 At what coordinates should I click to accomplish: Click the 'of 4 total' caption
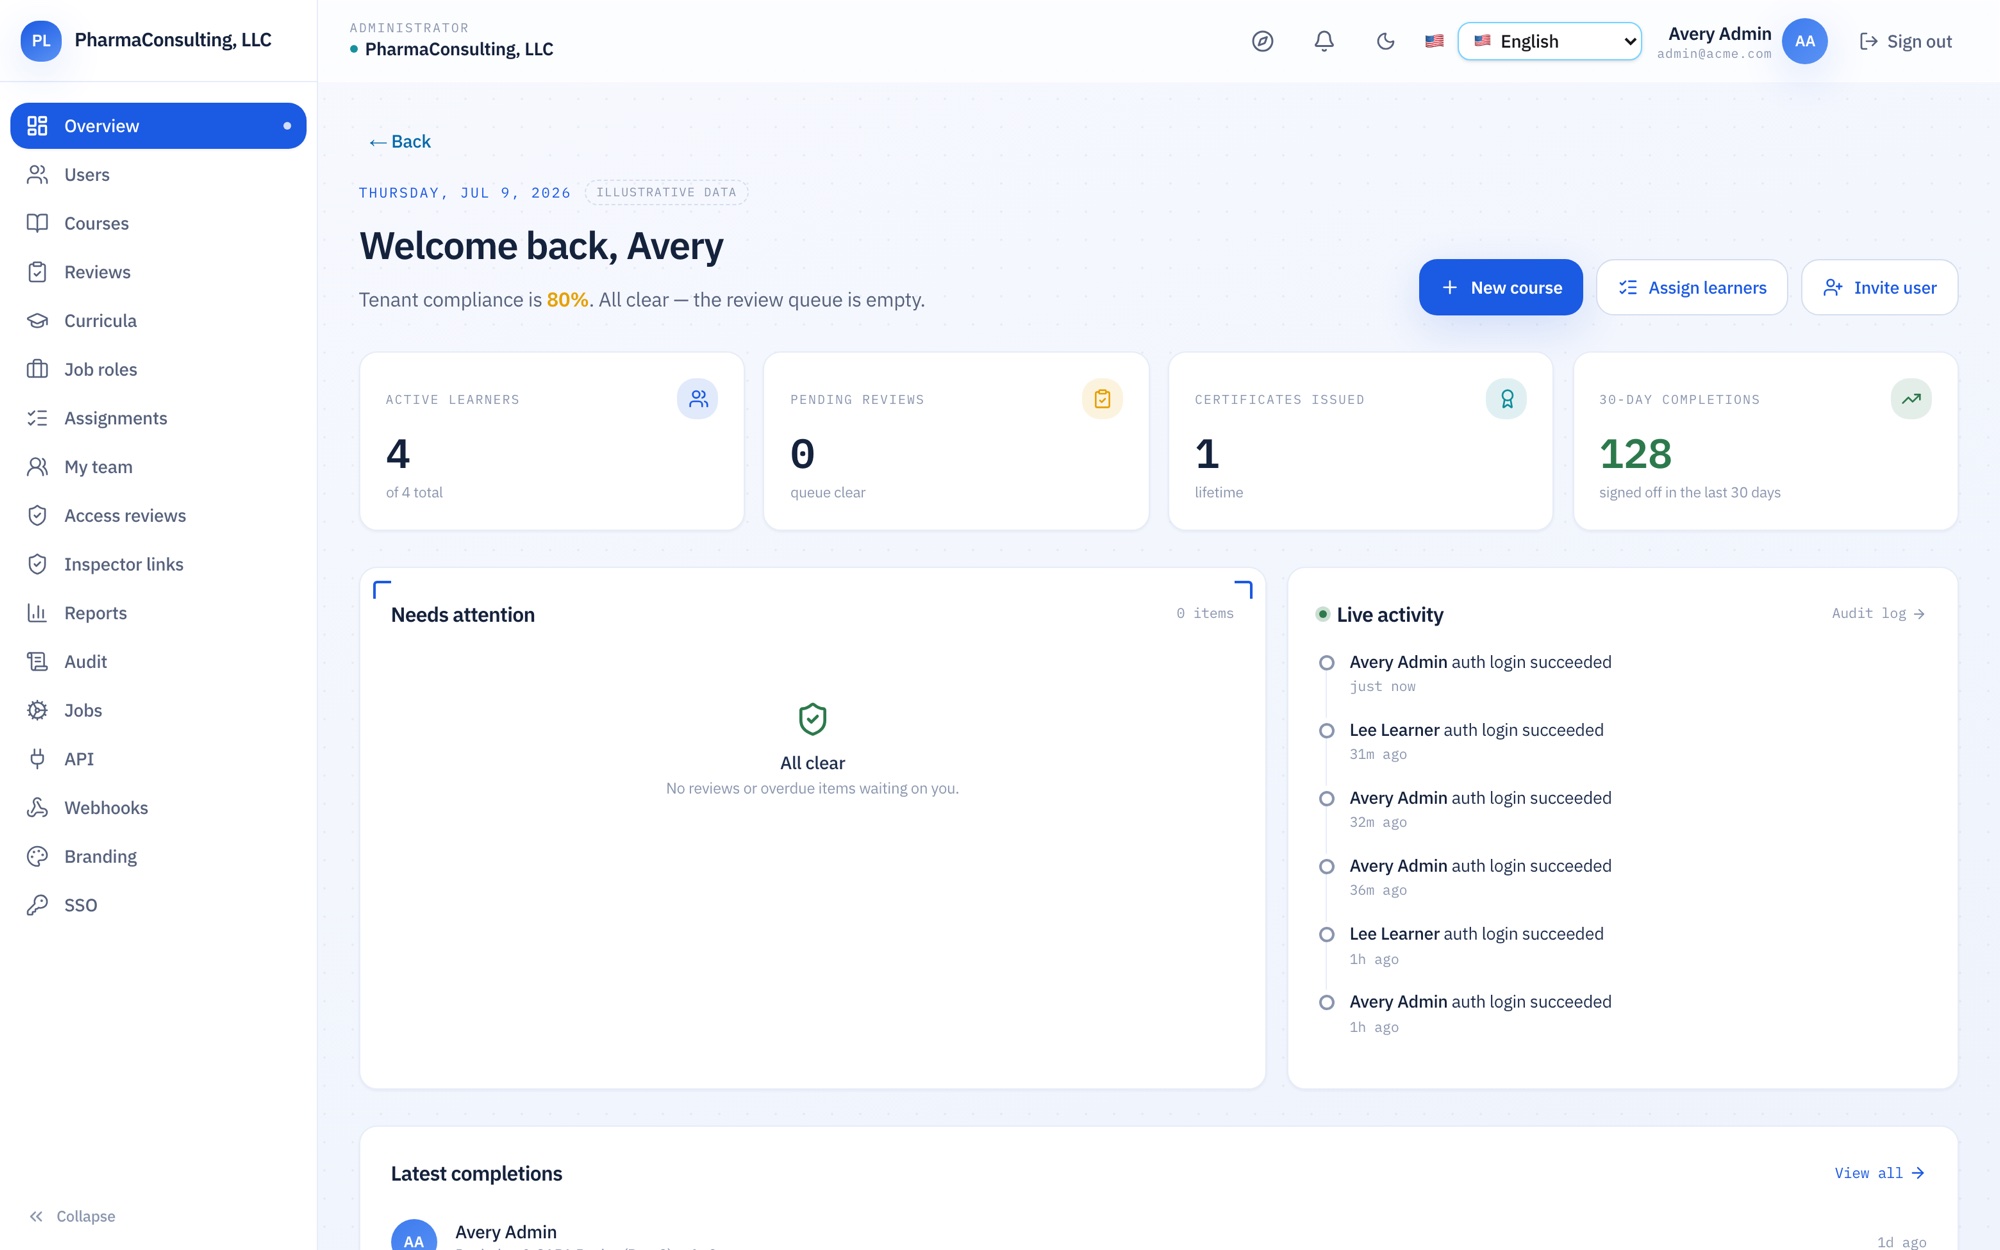[414, 492]
